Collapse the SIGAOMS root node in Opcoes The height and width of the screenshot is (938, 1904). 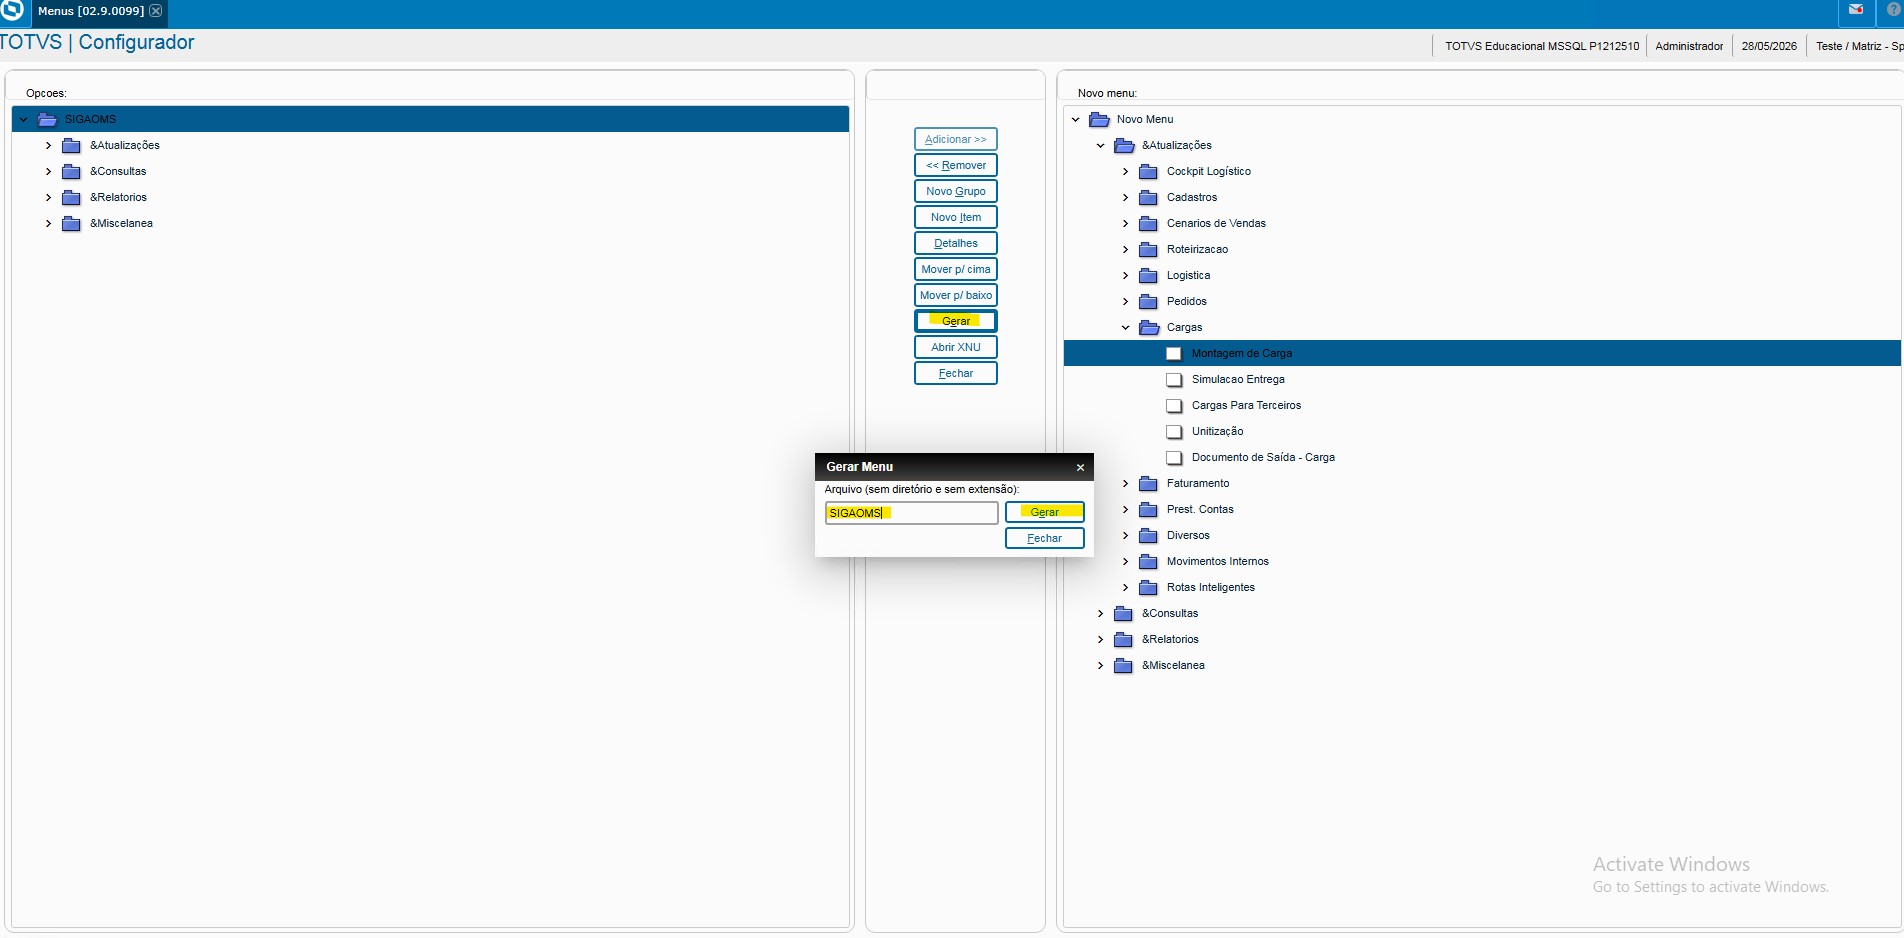(x=24, y=119)
